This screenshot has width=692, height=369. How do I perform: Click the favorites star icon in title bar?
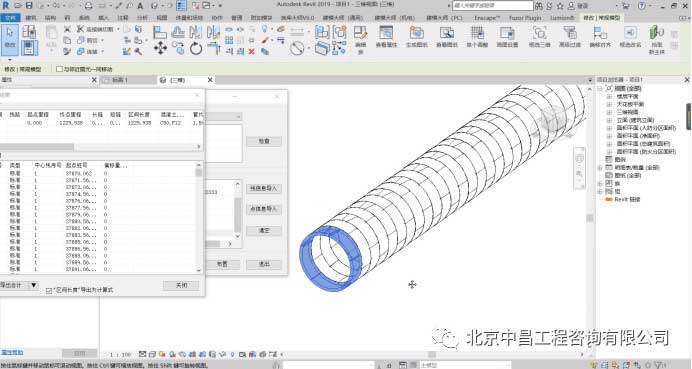pyautogui.click(x=560, y=6)
